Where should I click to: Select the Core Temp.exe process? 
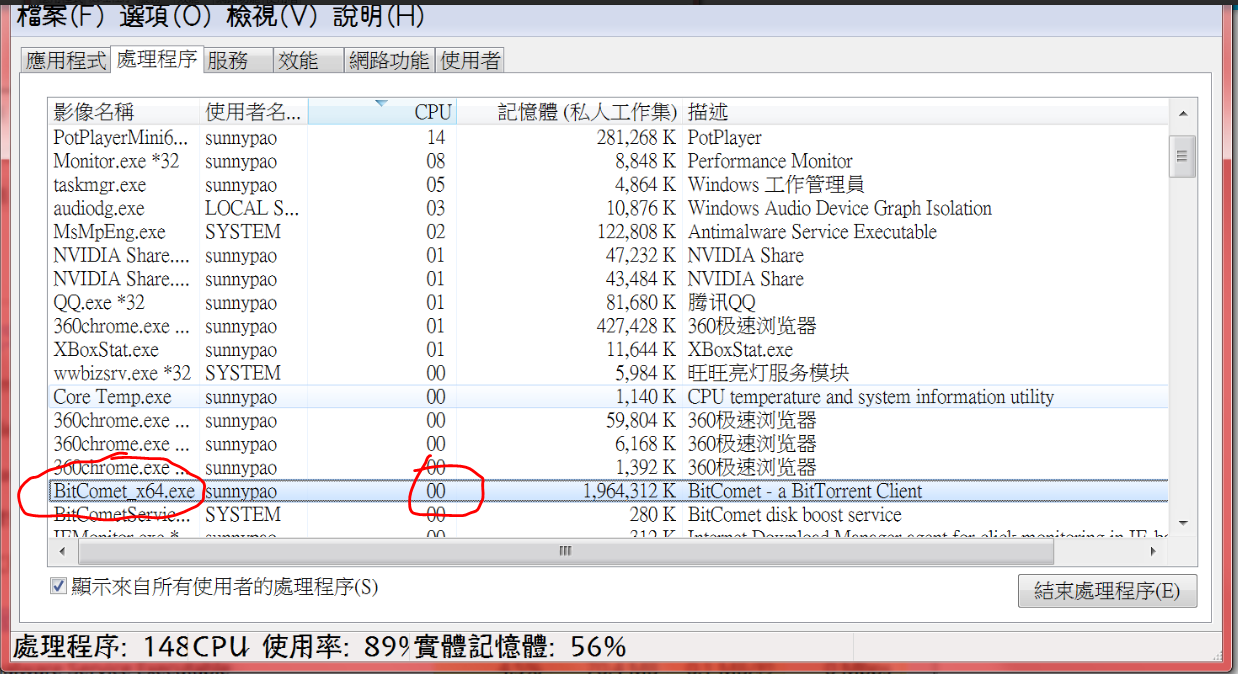click(x=609, y=397)
